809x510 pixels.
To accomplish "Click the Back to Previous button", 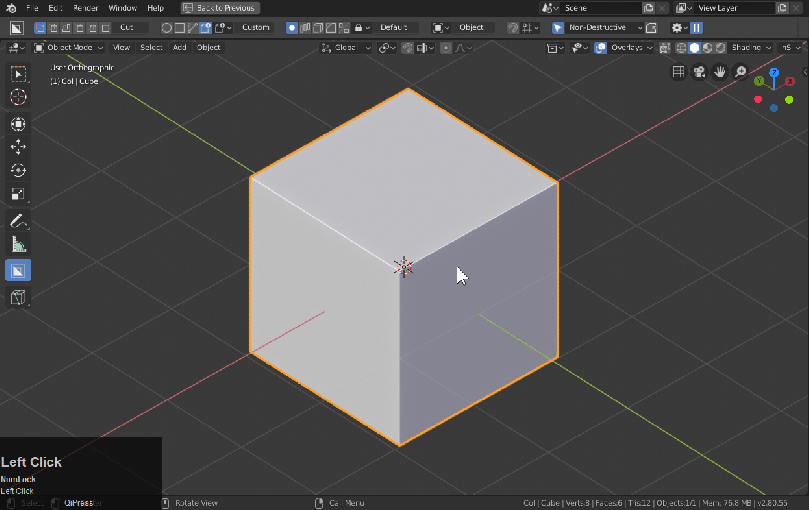I will [220, 8].
